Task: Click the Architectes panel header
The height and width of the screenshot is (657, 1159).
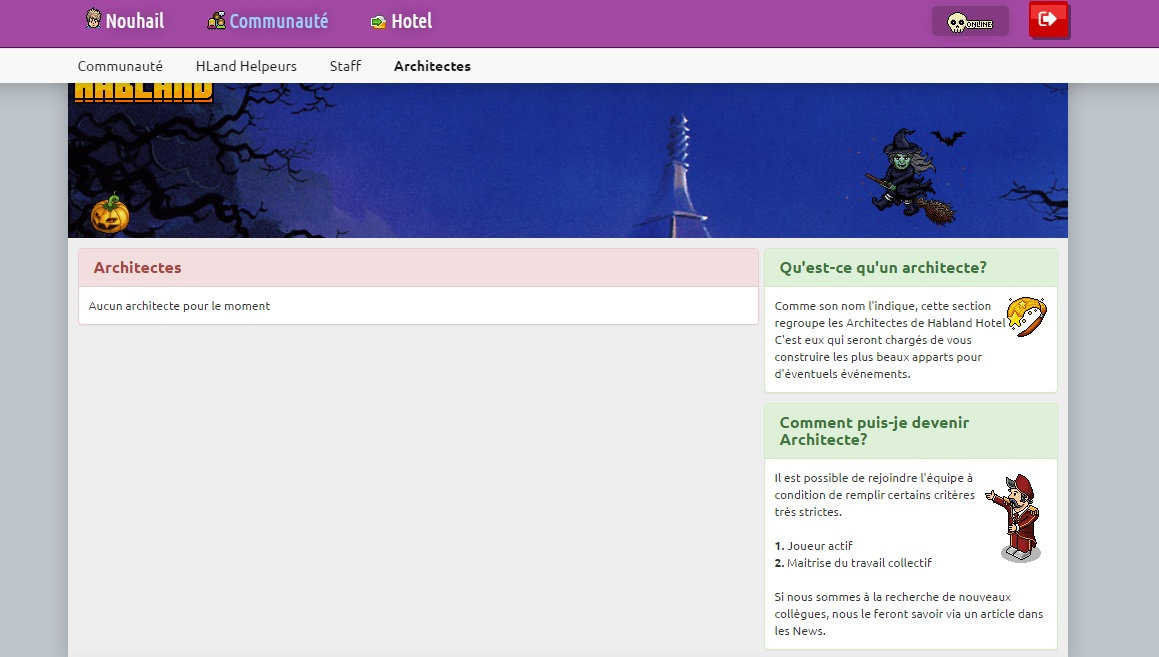Action: [137, 267]
